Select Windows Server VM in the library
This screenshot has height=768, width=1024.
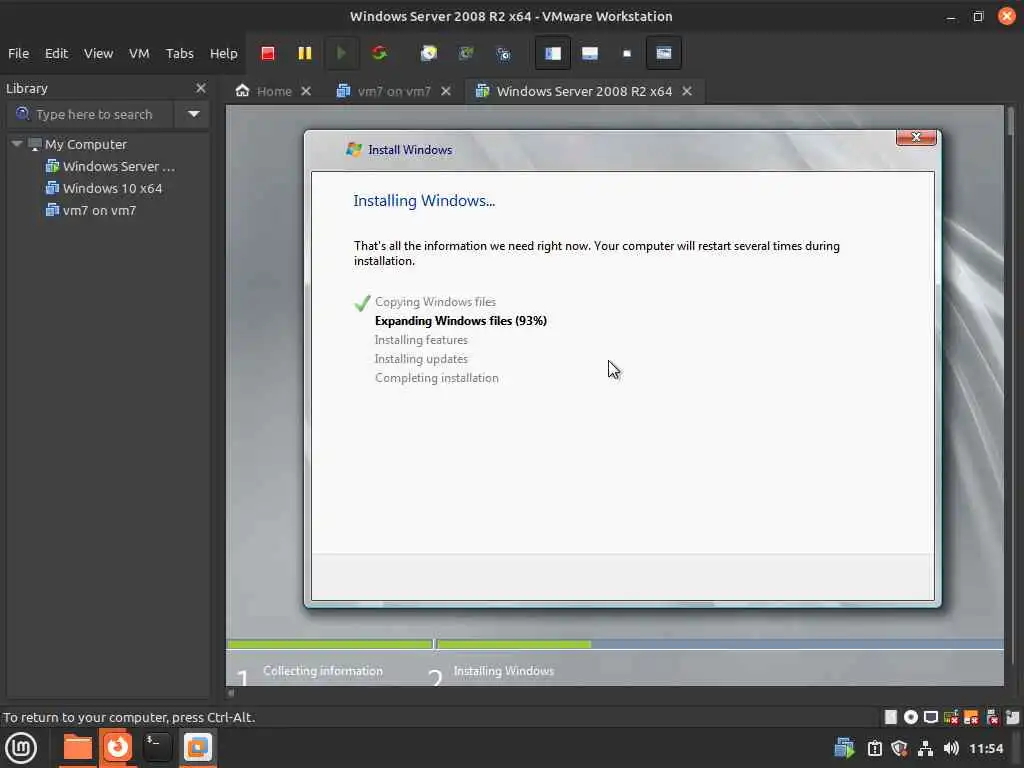(x=110, y=167)
